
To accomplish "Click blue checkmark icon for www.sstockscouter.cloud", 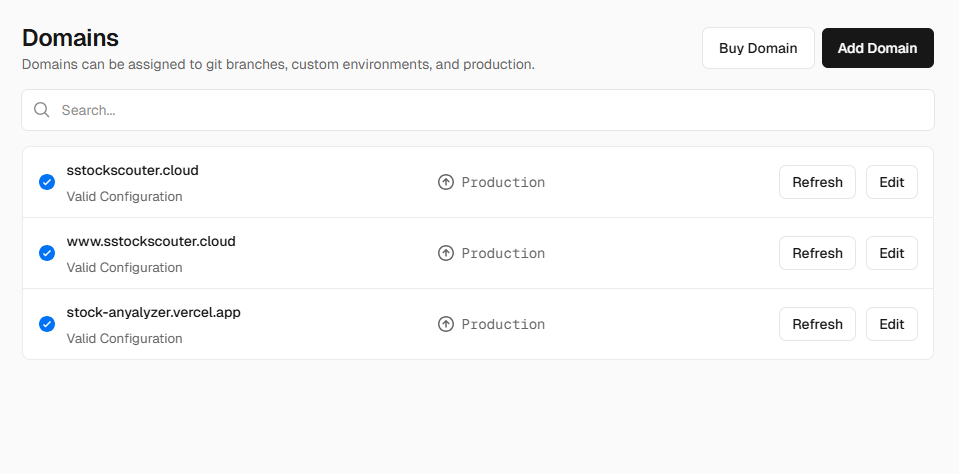I will [x=47, y=253].
